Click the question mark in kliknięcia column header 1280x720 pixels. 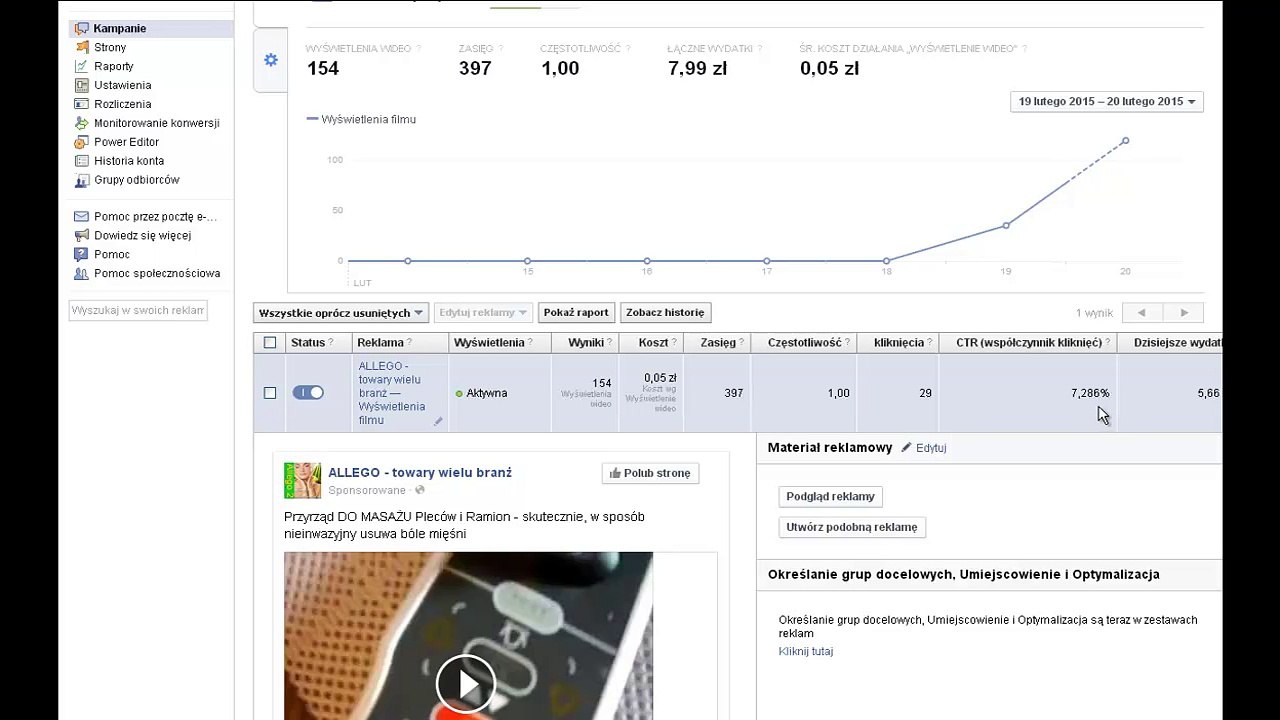[x=931, y=343]
